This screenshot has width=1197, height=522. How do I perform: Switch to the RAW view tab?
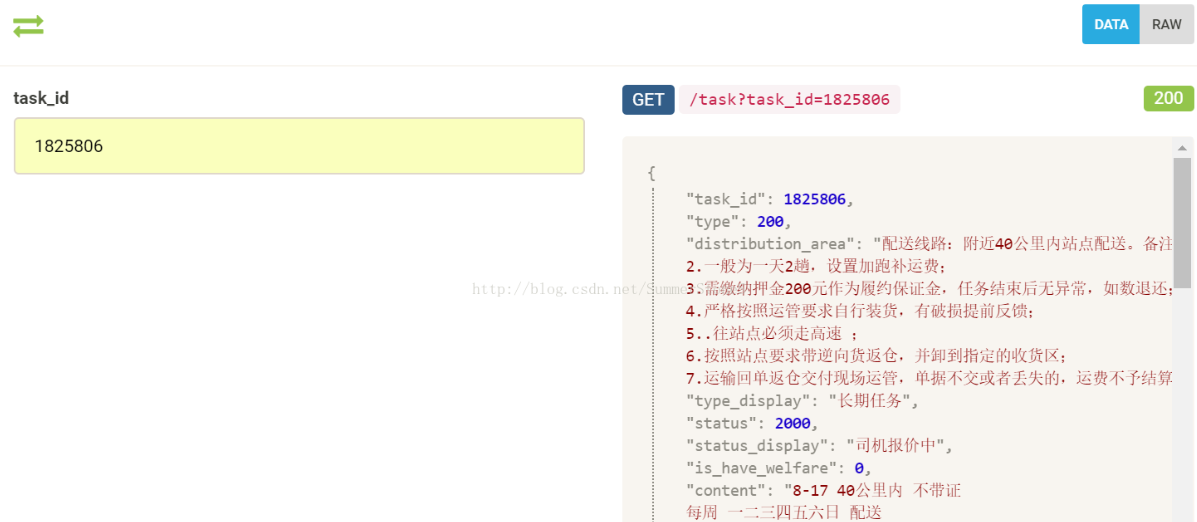point(1166,24)
